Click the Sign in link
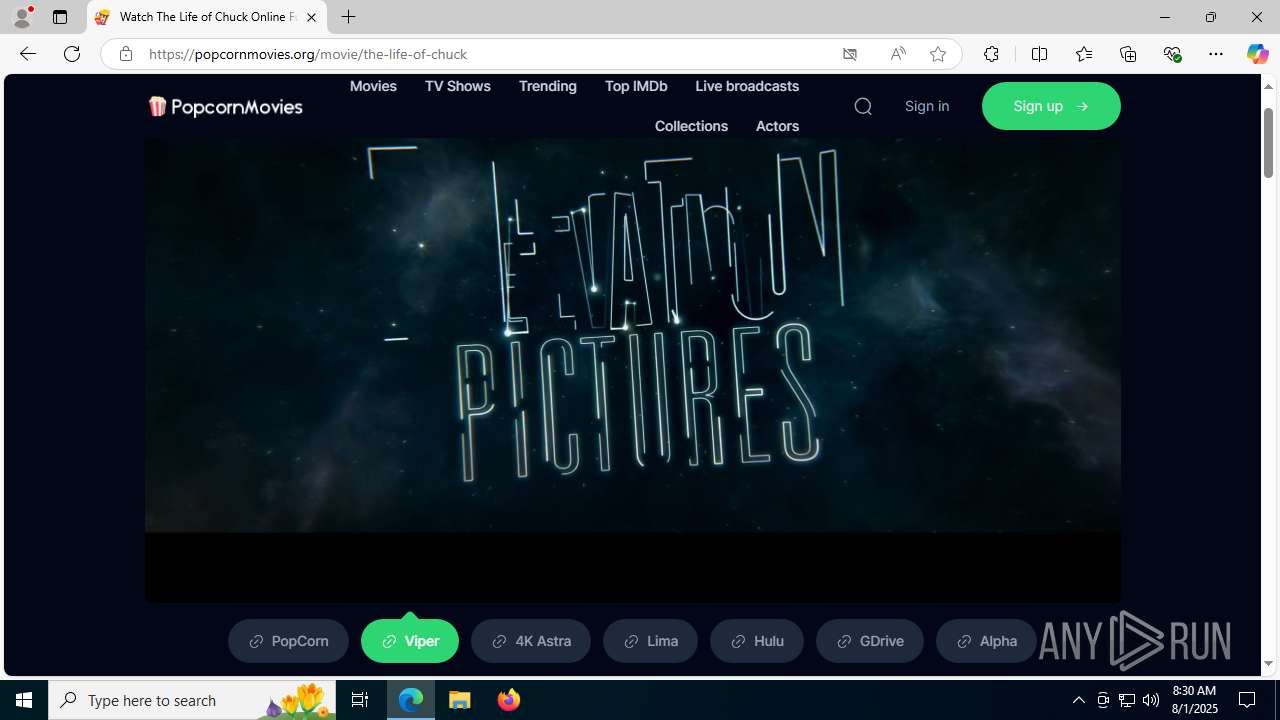1280x720 pixels. click(x=927, y=106)
